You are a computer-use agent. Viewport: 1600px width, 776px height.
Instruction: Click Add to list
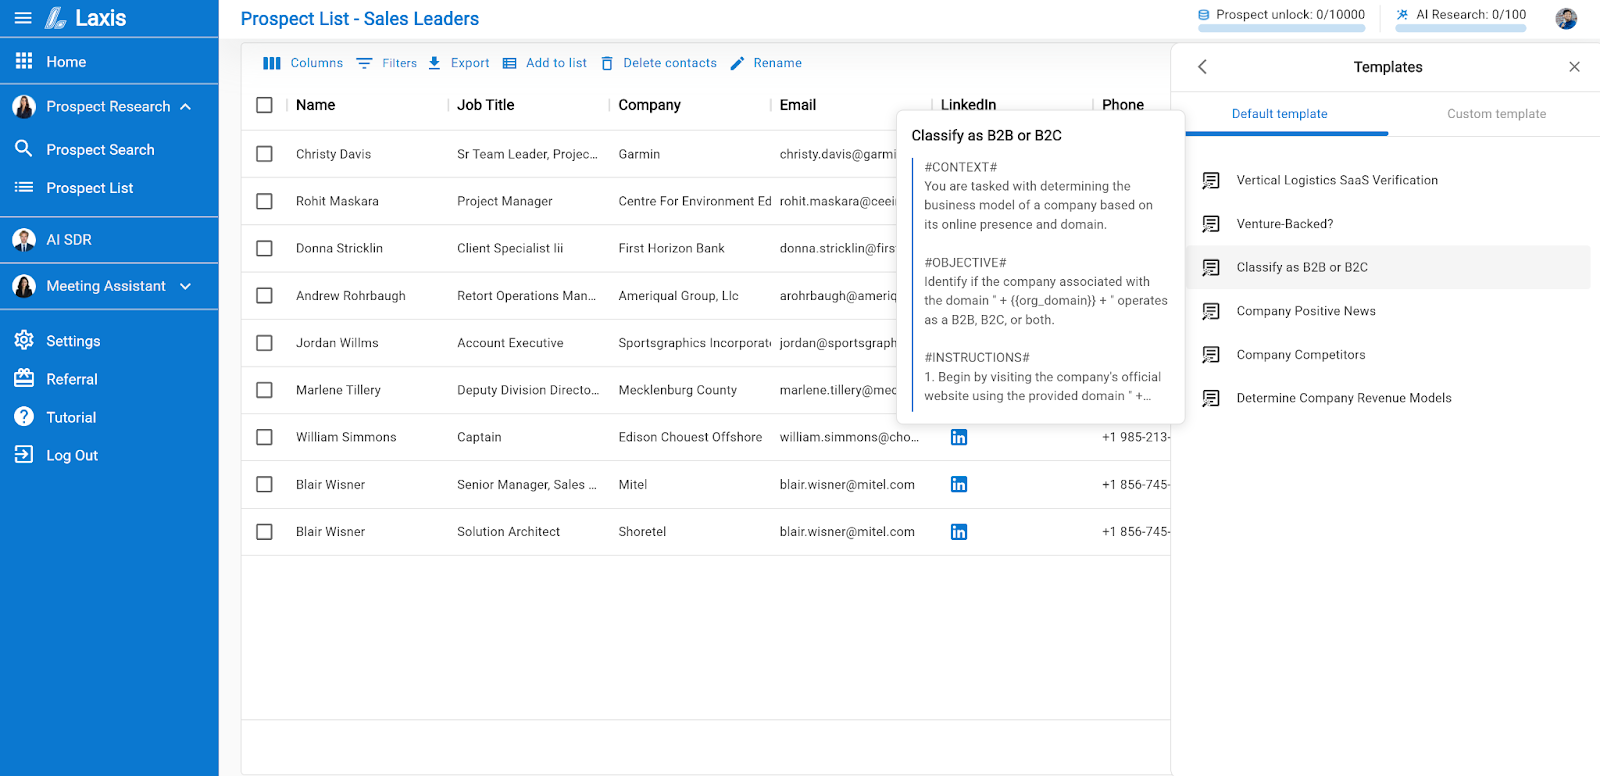tap(545, 63)
